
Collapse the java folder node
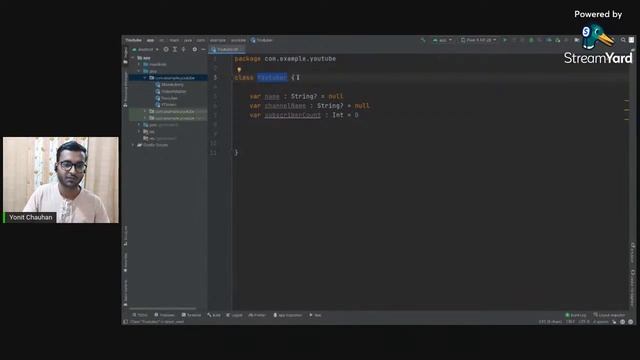[139, 71]
